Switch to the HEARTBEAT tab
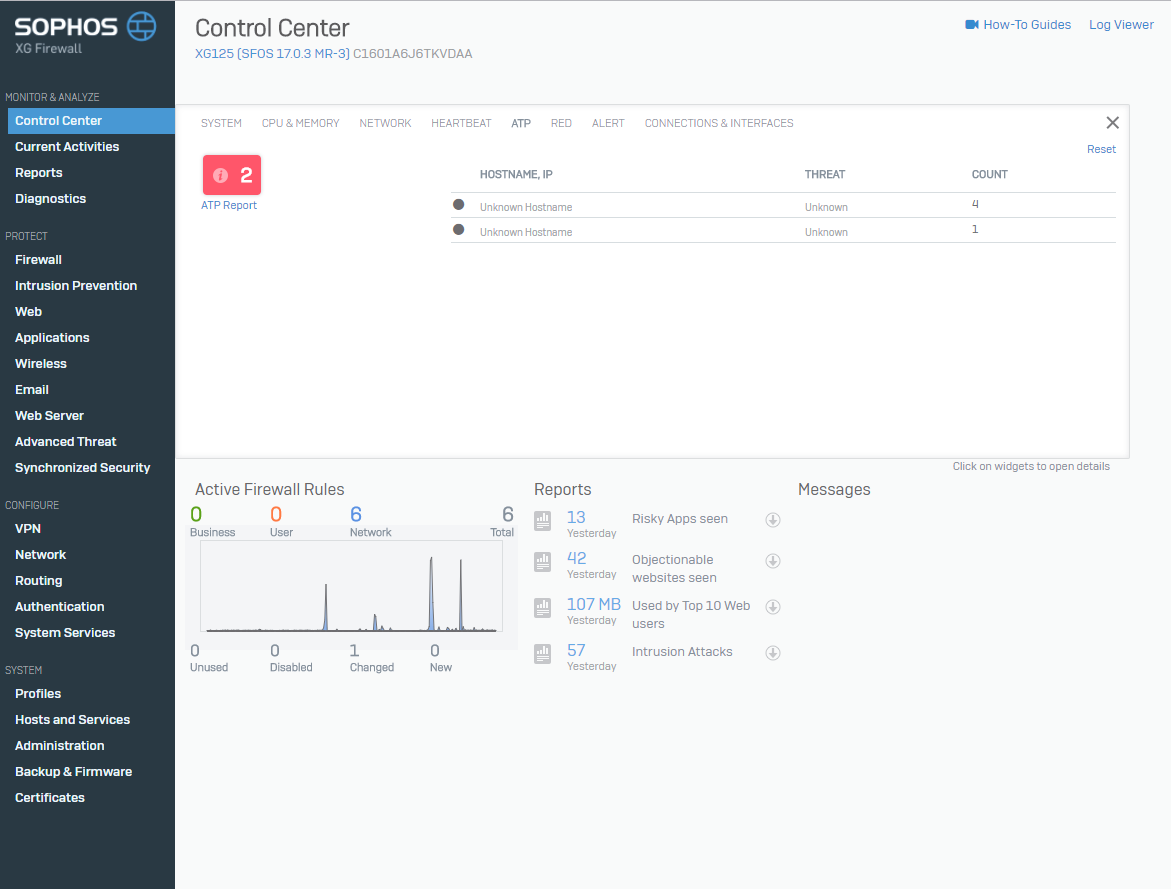Viewport: 1171px width, 889px height. (461, 123)
